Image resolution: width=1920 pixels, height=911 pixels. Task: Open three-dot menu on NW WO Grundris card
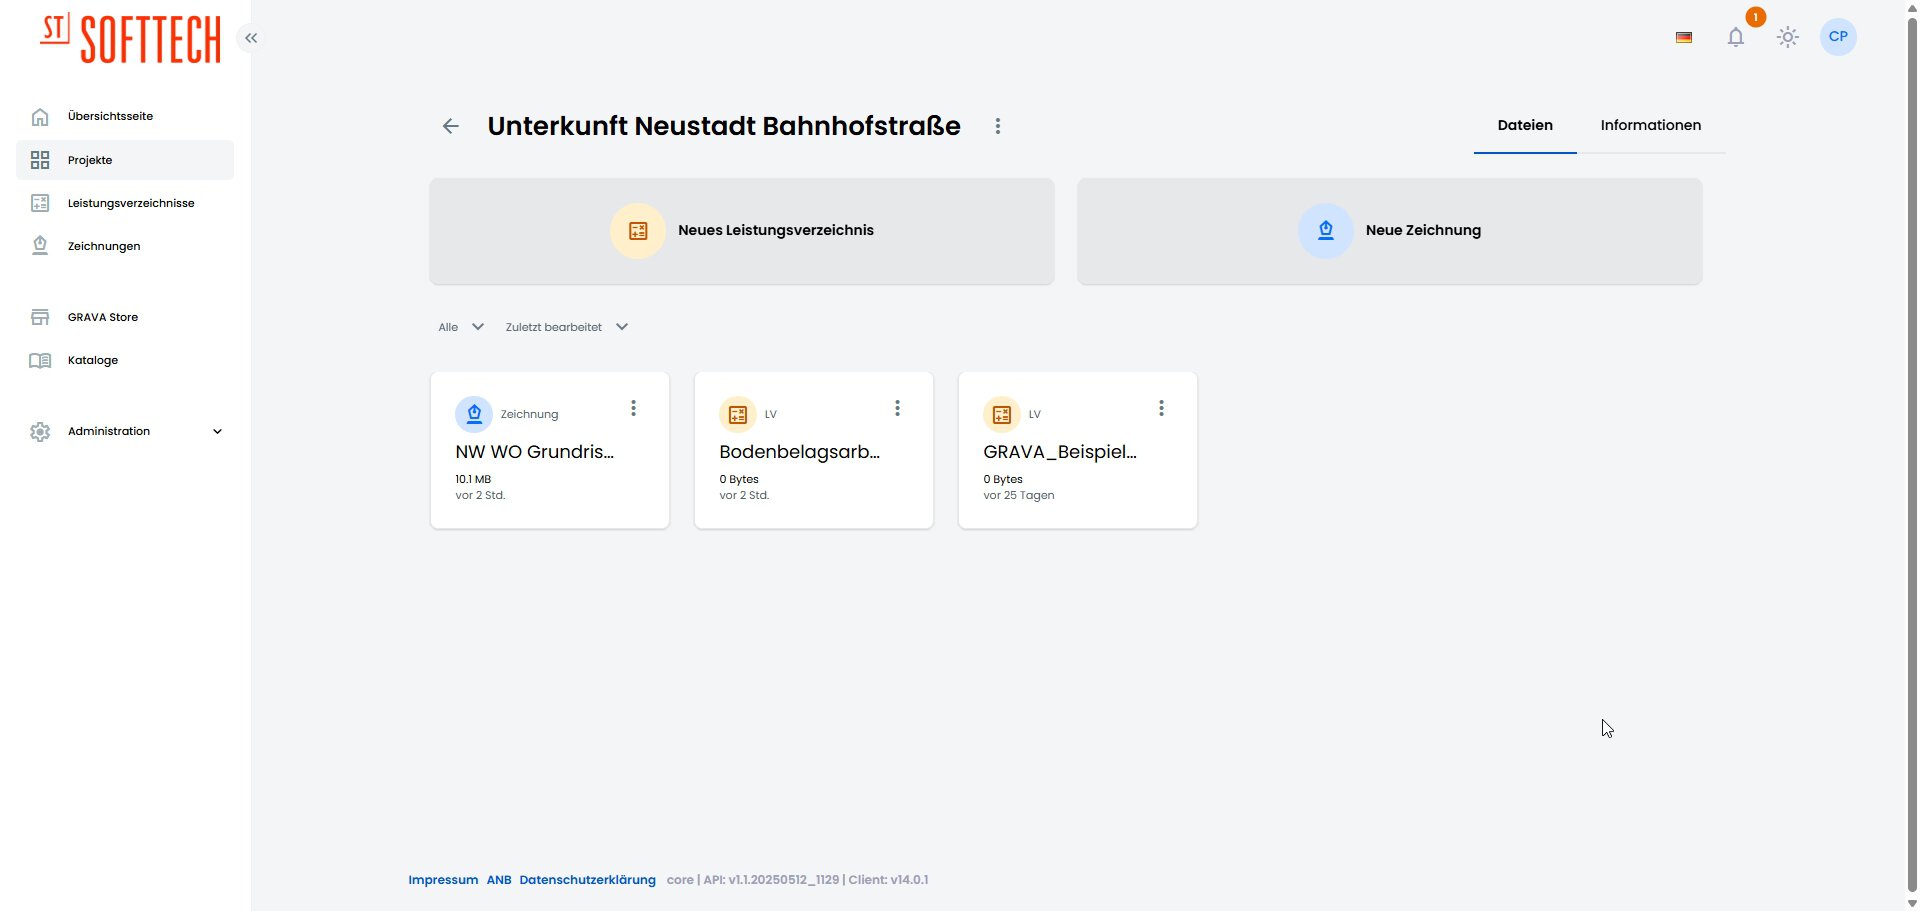point(633,408)
